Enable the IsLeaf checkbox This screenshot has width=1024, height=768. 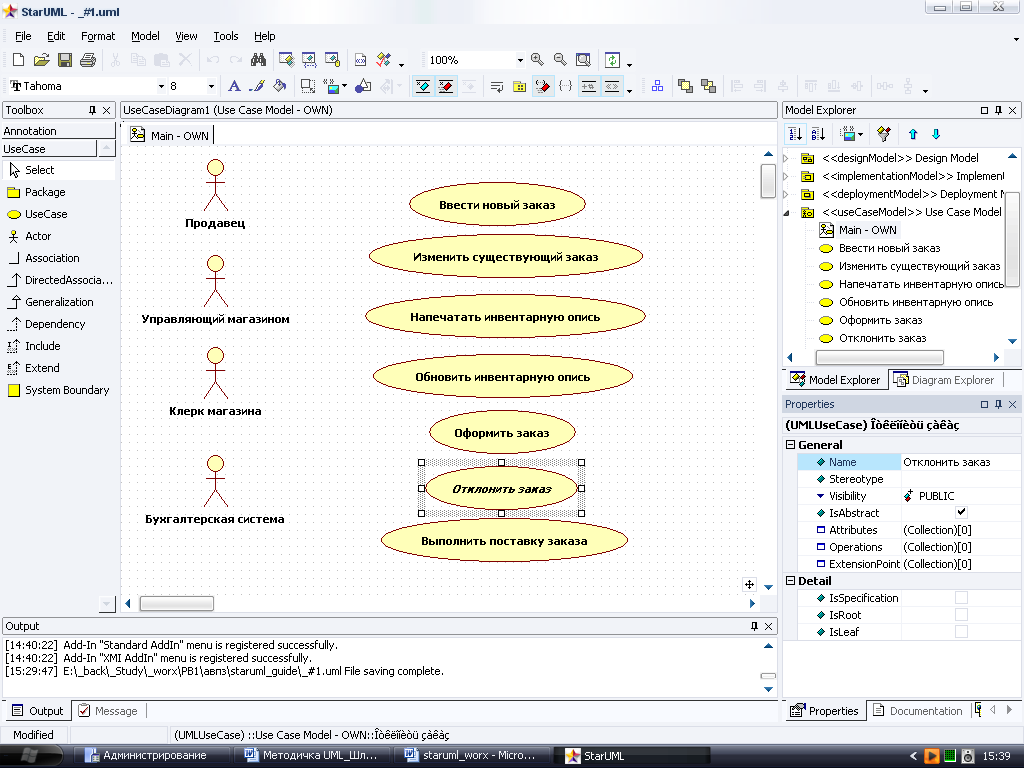click(x=961, y=632)
